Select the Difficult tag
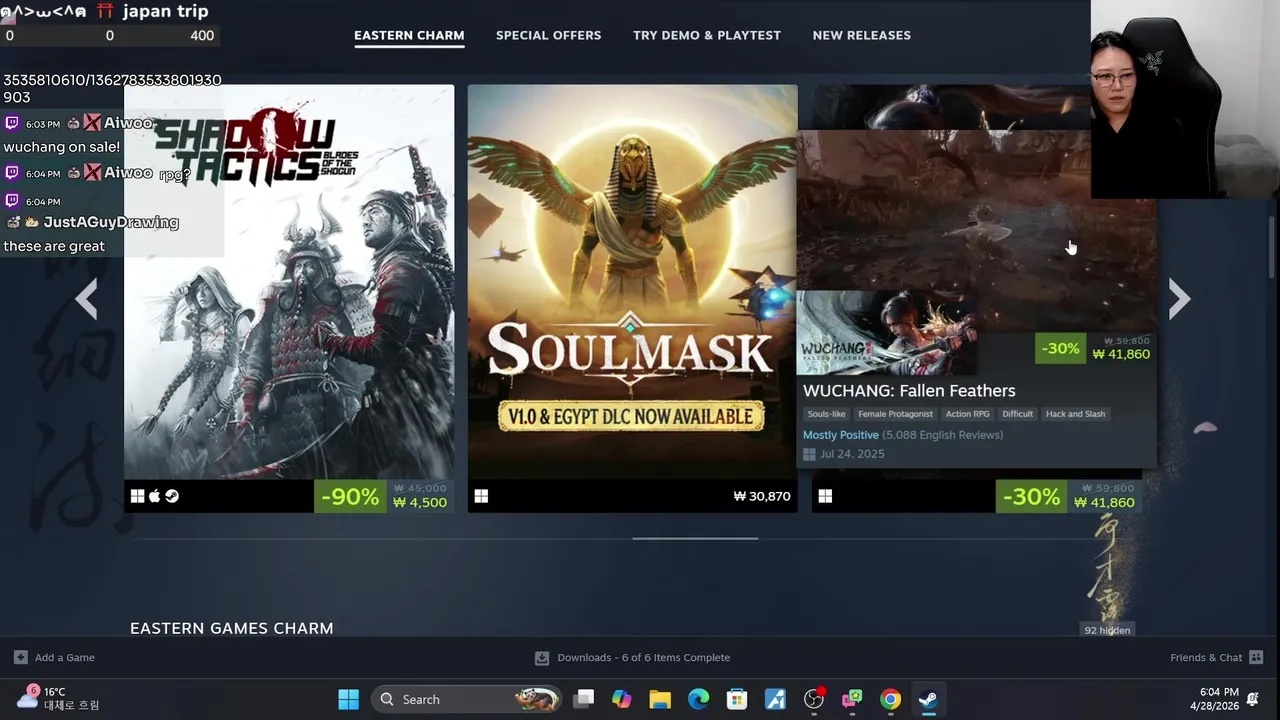 click(1017, 414)
